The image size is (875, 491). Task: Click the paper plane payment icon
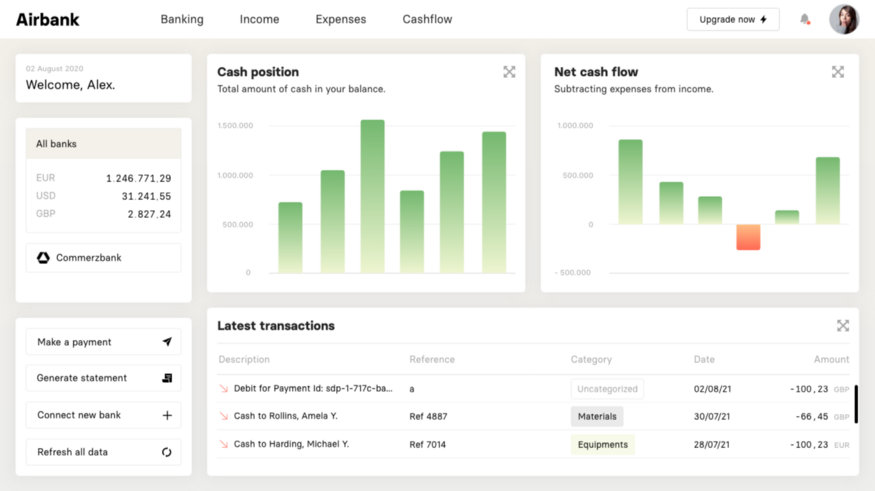167,341
